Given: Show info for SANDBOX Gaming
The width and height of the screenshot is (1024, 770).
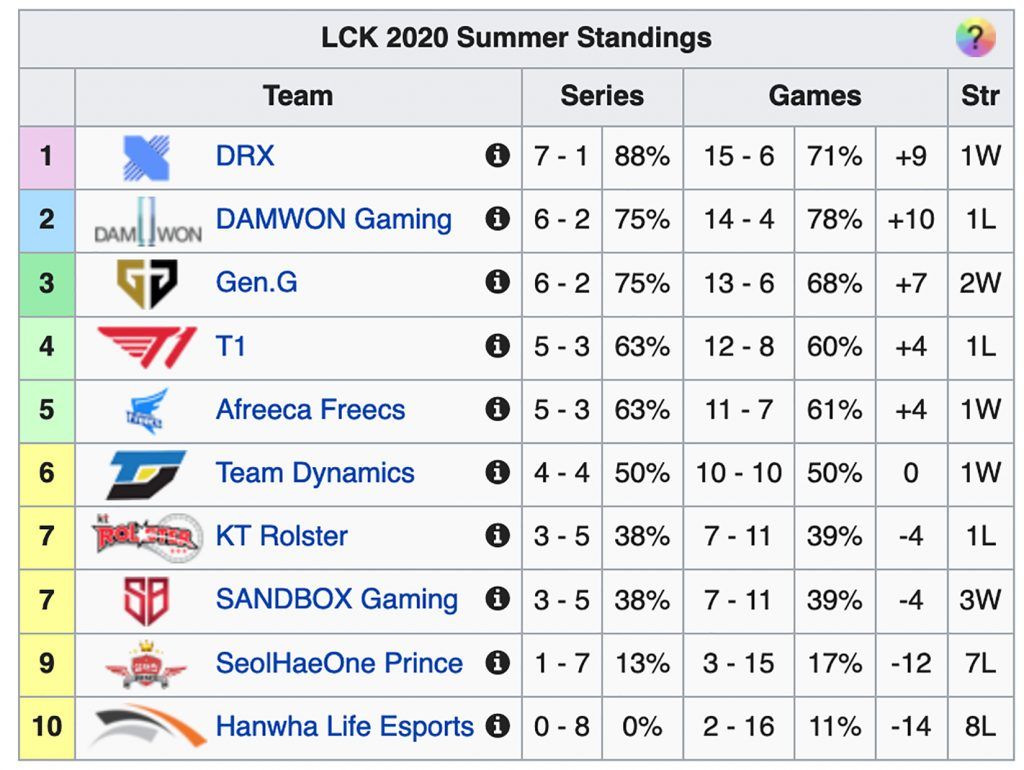Looking at the screenshot, I should tap(497, 598).
